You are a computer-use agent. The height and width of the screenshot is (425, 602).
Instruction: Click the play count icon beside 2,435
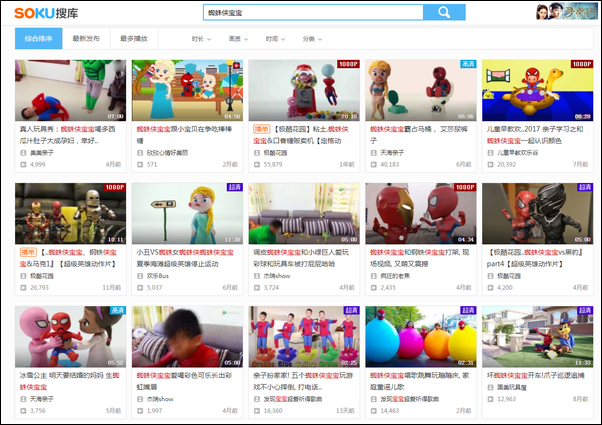tap(374, 288)
